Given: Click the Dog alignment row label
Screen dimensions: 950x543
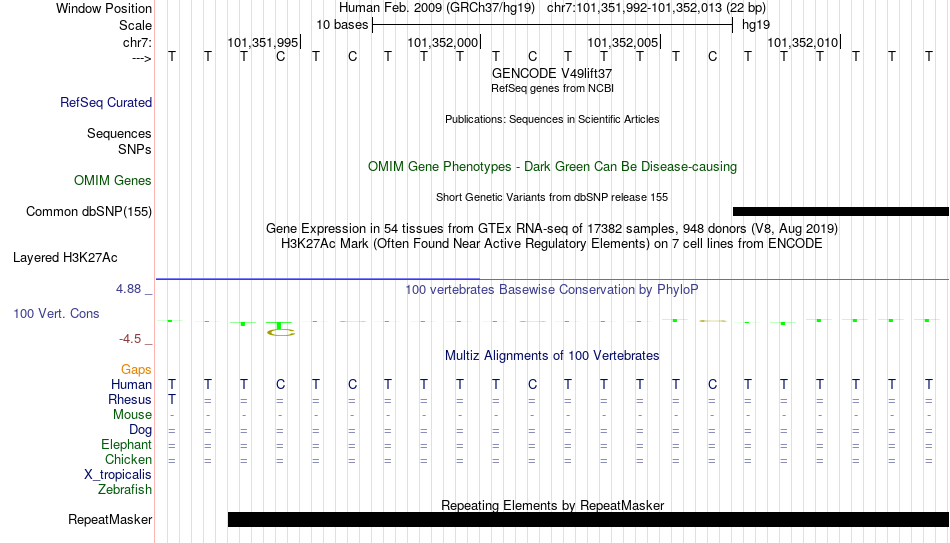Looking at the screenshot, I should pyautogui.click(x=140, y=430).
